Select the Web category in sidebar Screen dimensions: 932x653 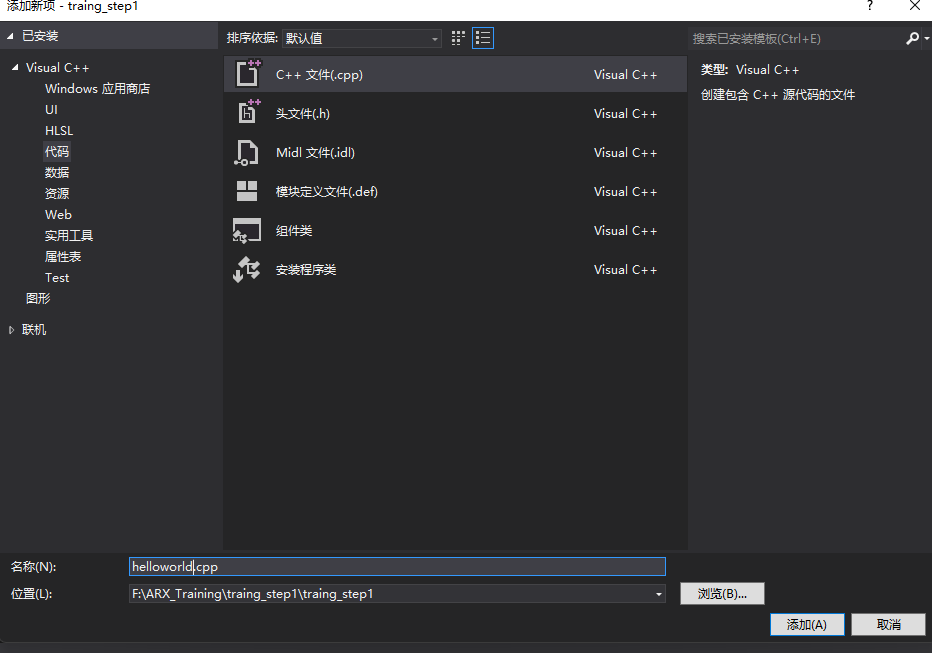click(58, 214)
